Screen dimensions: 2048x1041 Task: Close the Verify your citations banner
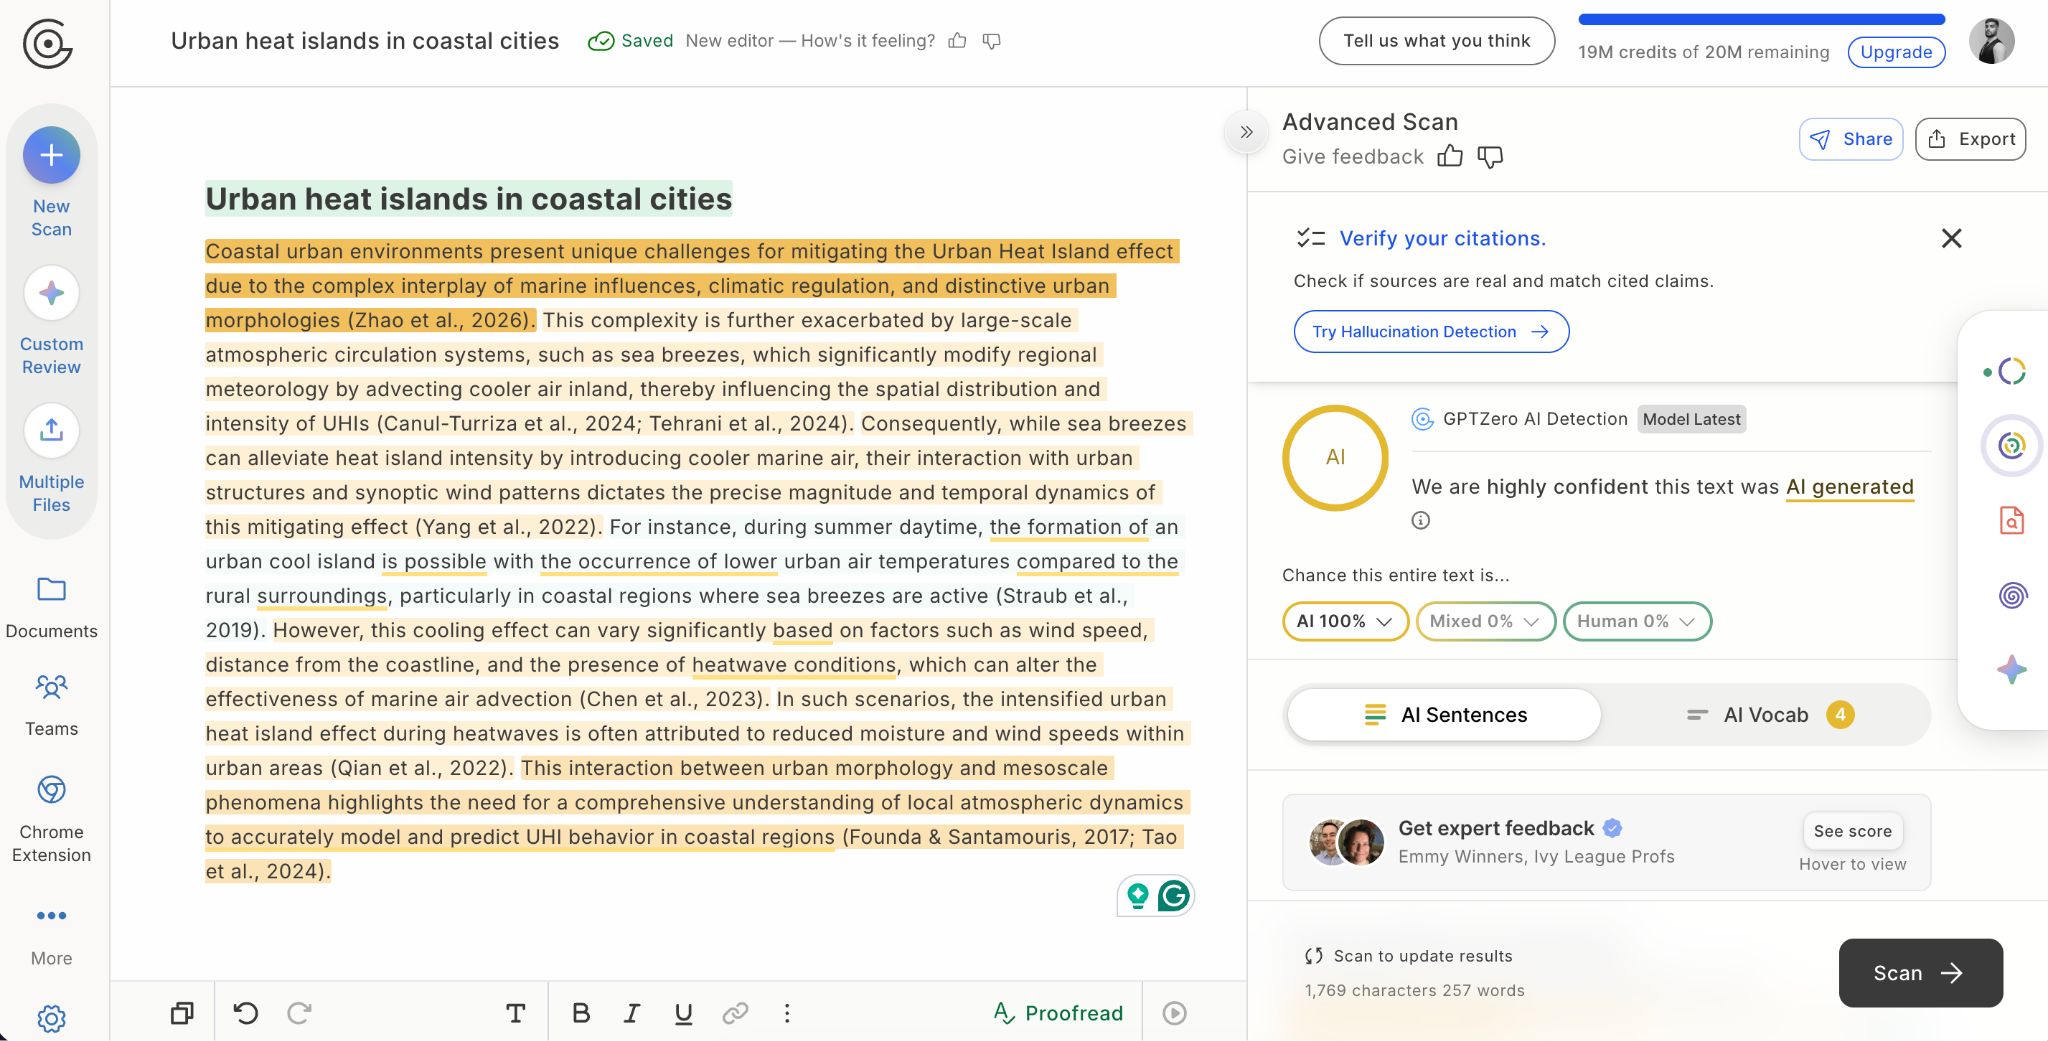[x=1951, y=238]
